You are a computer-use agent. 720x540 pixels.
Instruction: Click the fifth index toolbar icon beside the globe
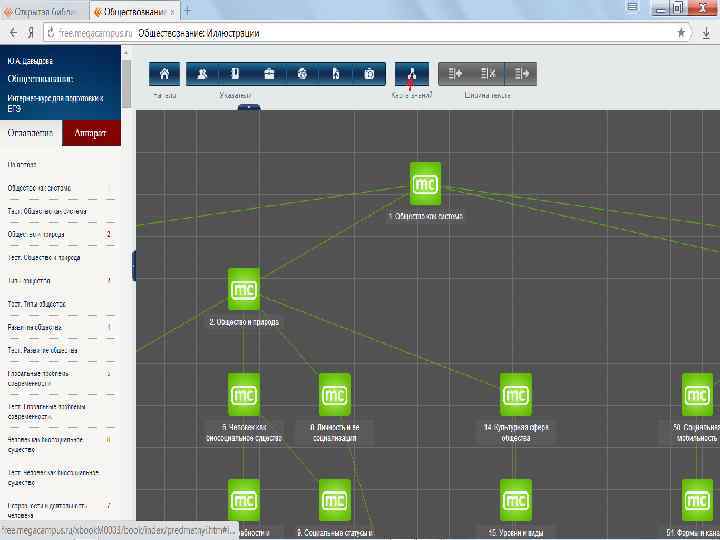(x=336, y=73)
